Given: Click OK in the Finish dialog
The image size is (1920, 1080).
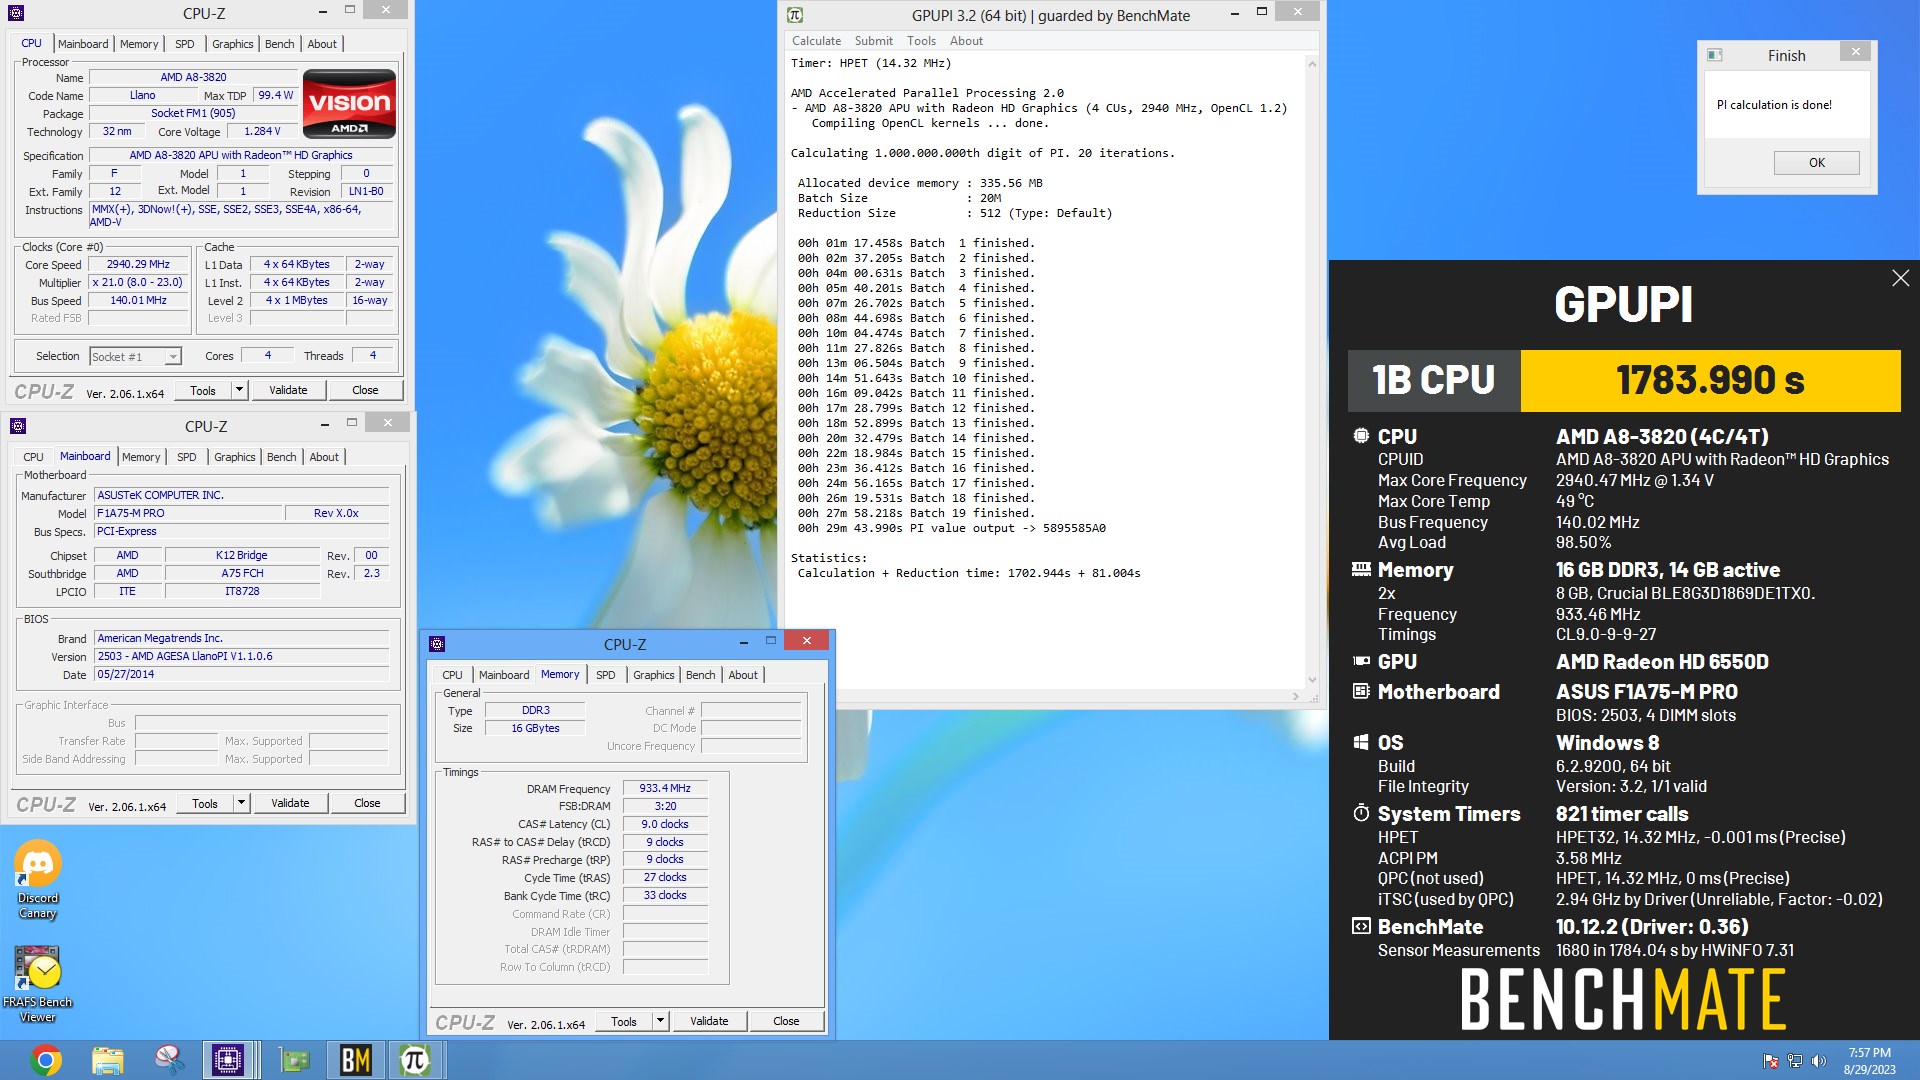Looking at the screenshot, I should (x=1816, y=163).
